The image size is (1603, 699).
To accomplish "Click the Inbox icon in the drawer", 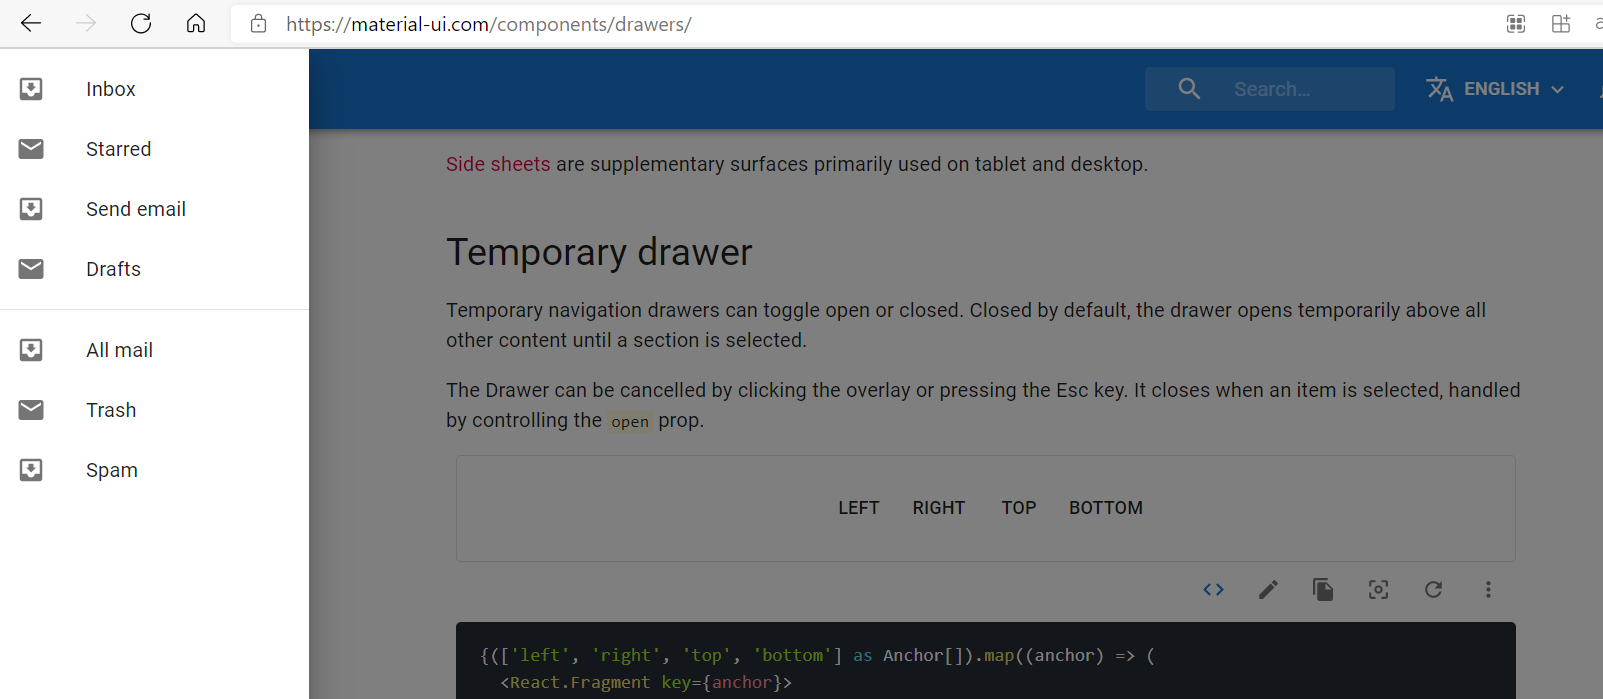I will tap(31, 89).
